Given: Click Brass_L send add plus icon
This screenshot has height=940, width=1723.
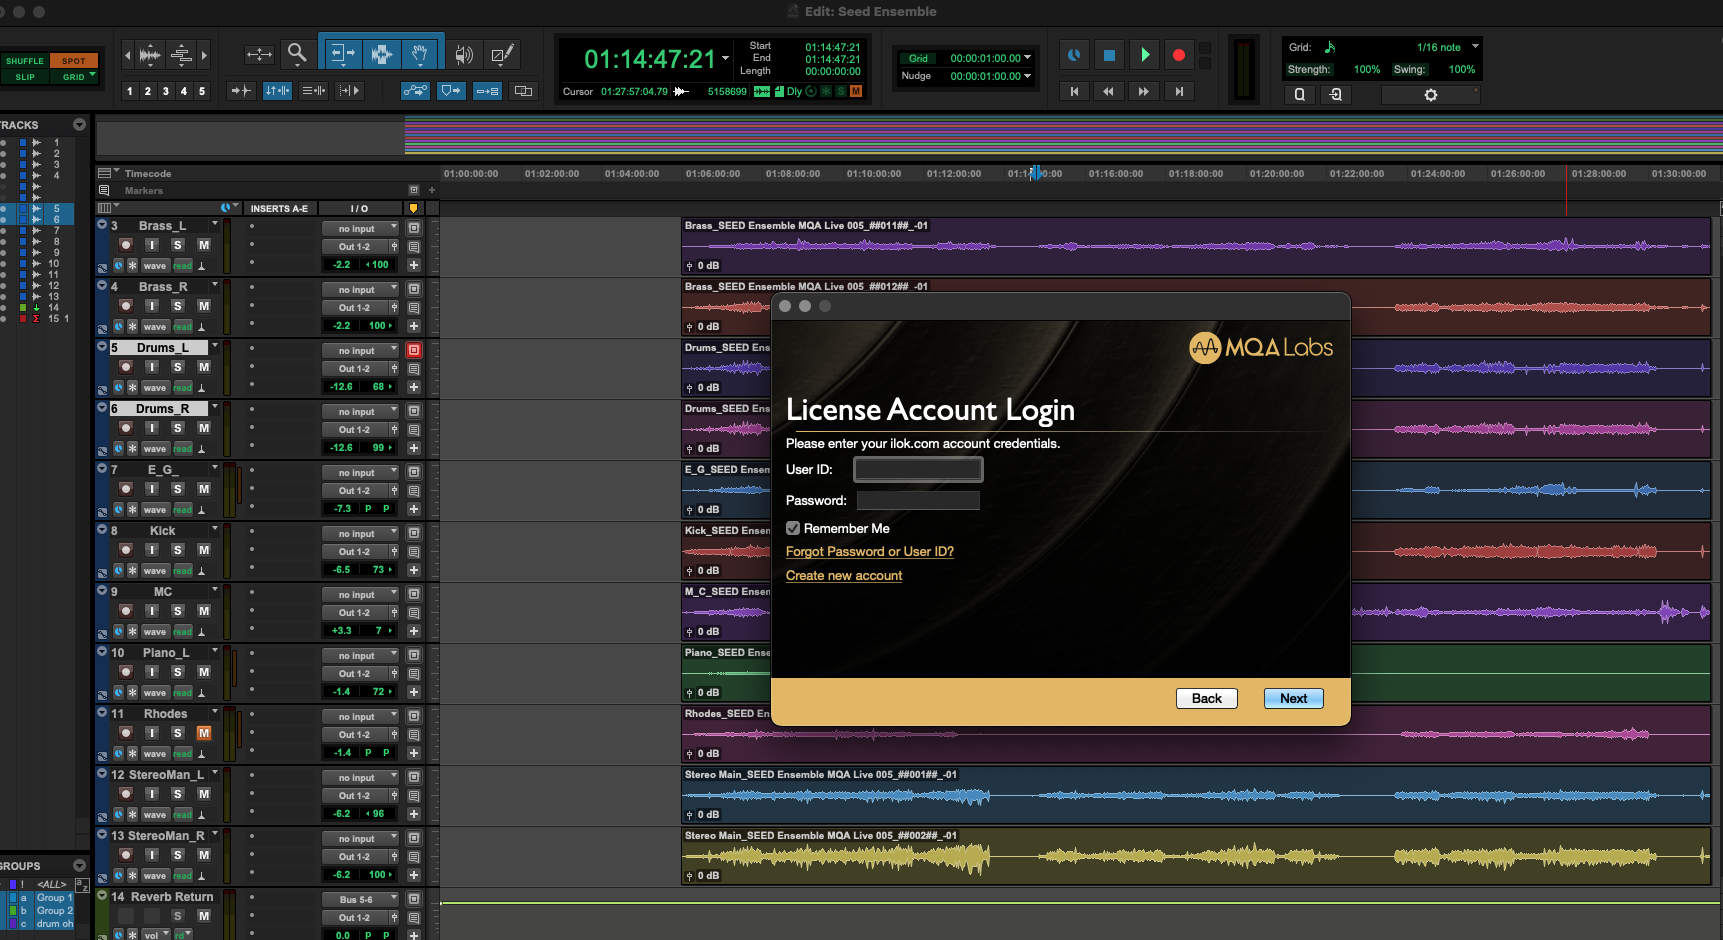Looking at the screenshot, I should click(414, 265).
